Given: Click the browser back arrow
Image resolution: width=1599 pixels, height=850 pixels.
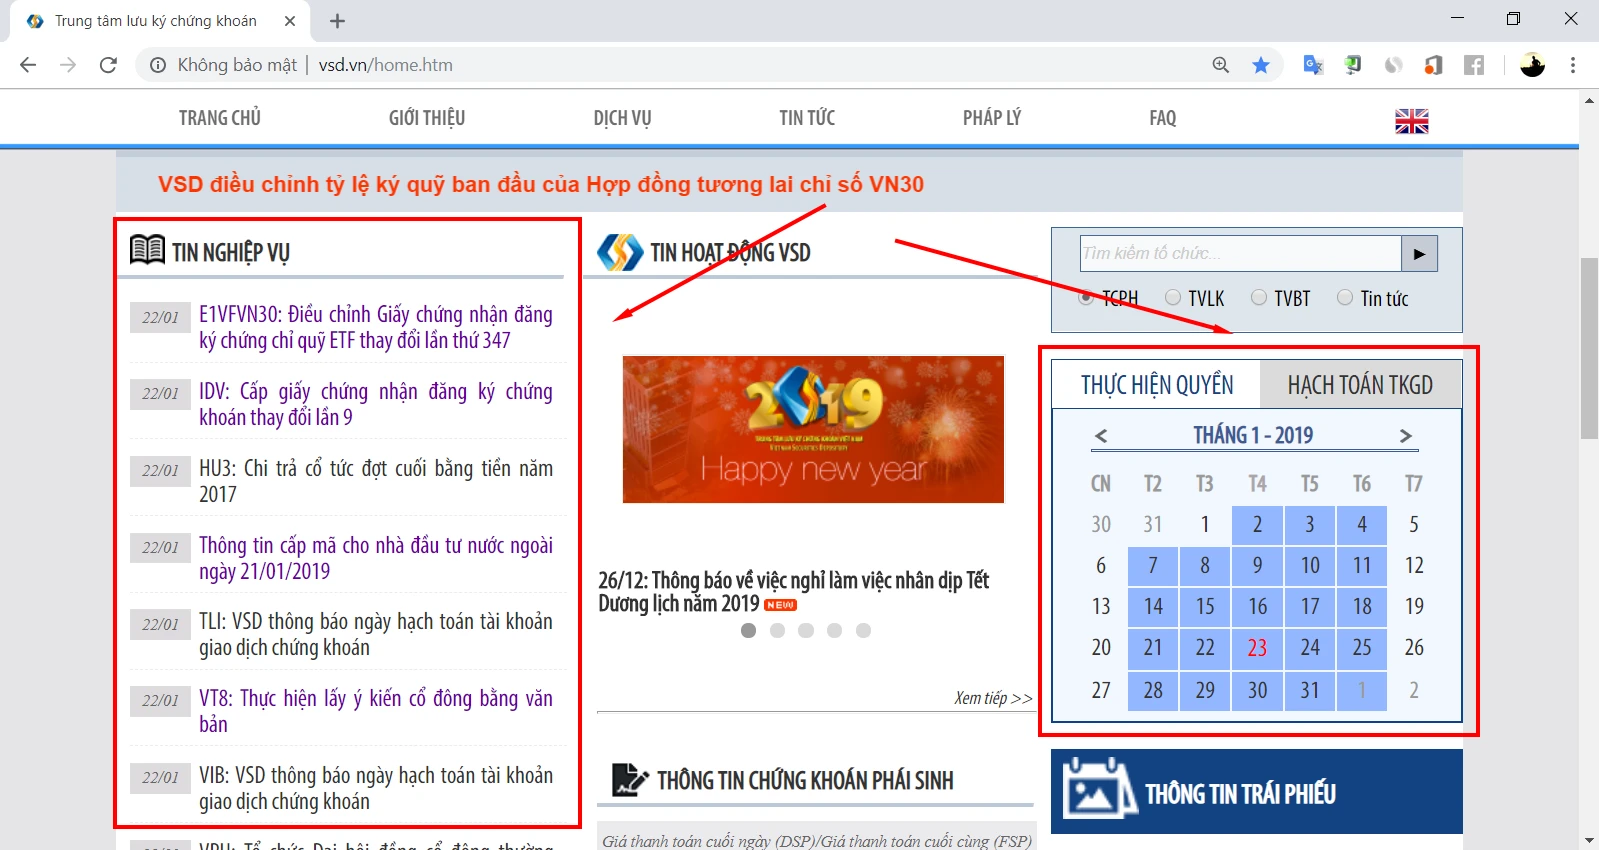Looking at the screenshot, I should (x=28, y=65).
